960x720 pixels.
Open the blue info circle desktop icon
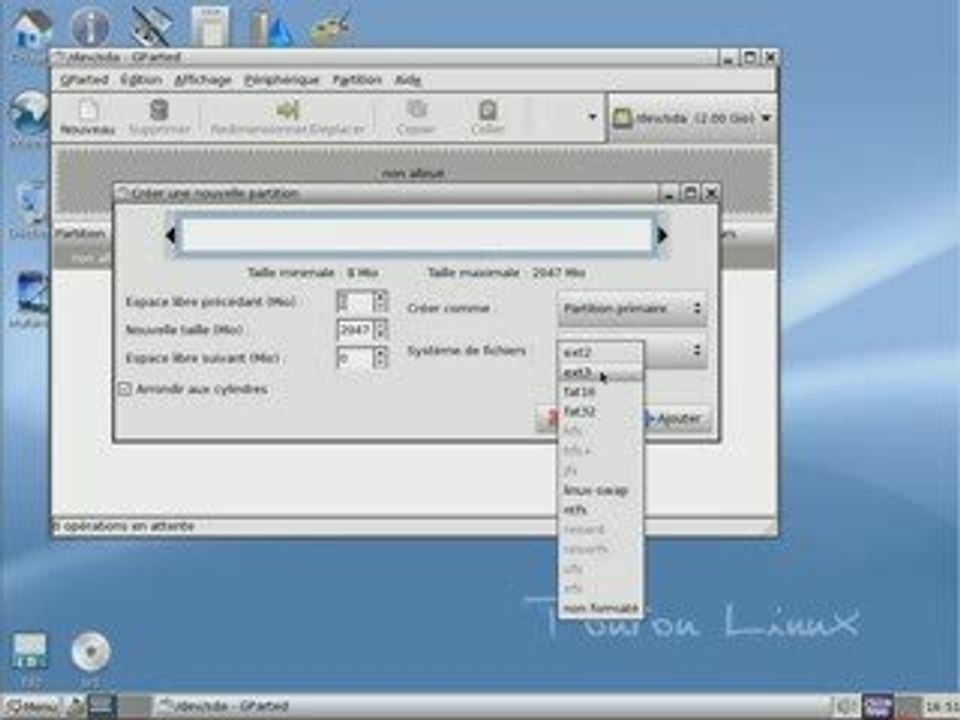tap(91, 27)
